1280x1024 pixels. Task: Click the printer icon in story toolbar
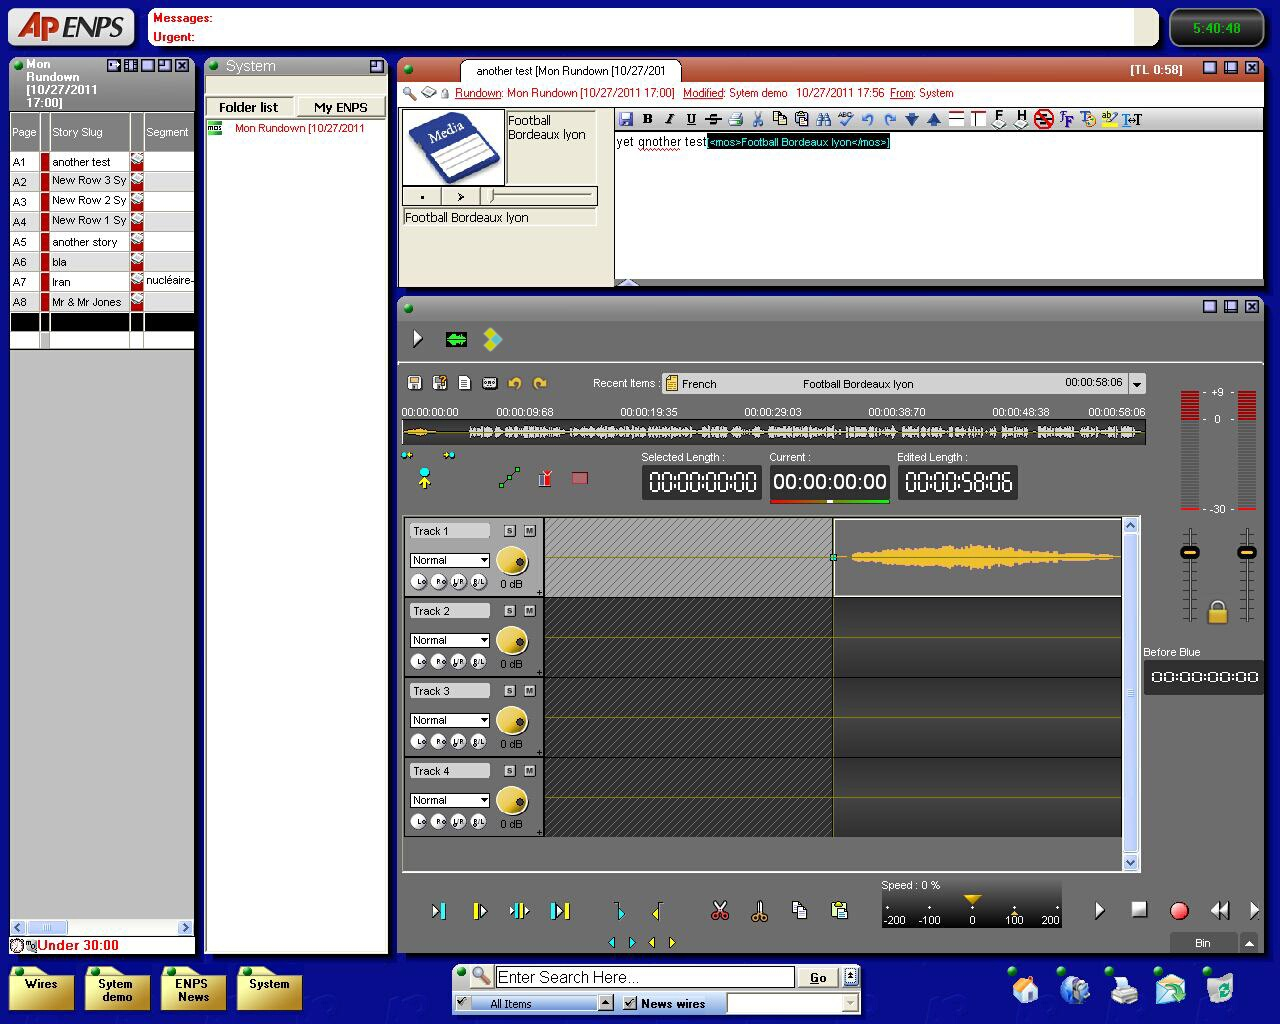point(736,119)
